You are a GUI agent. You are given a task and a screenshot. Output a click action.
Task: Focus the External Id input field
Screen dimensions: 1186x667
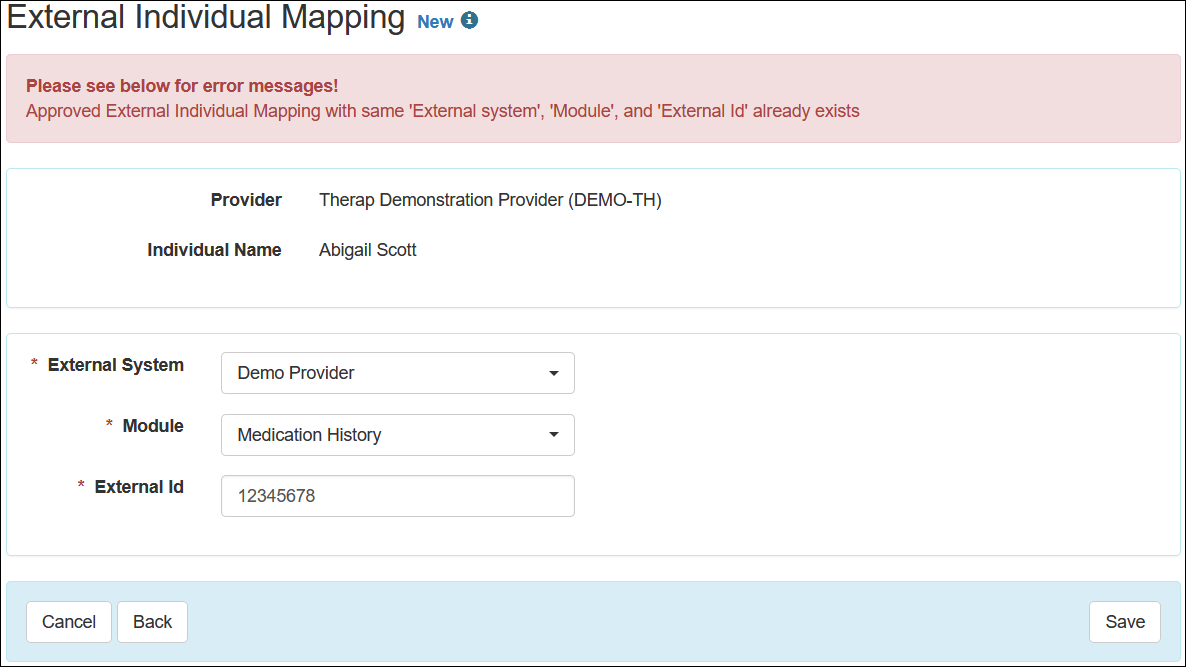coord(397,496)
